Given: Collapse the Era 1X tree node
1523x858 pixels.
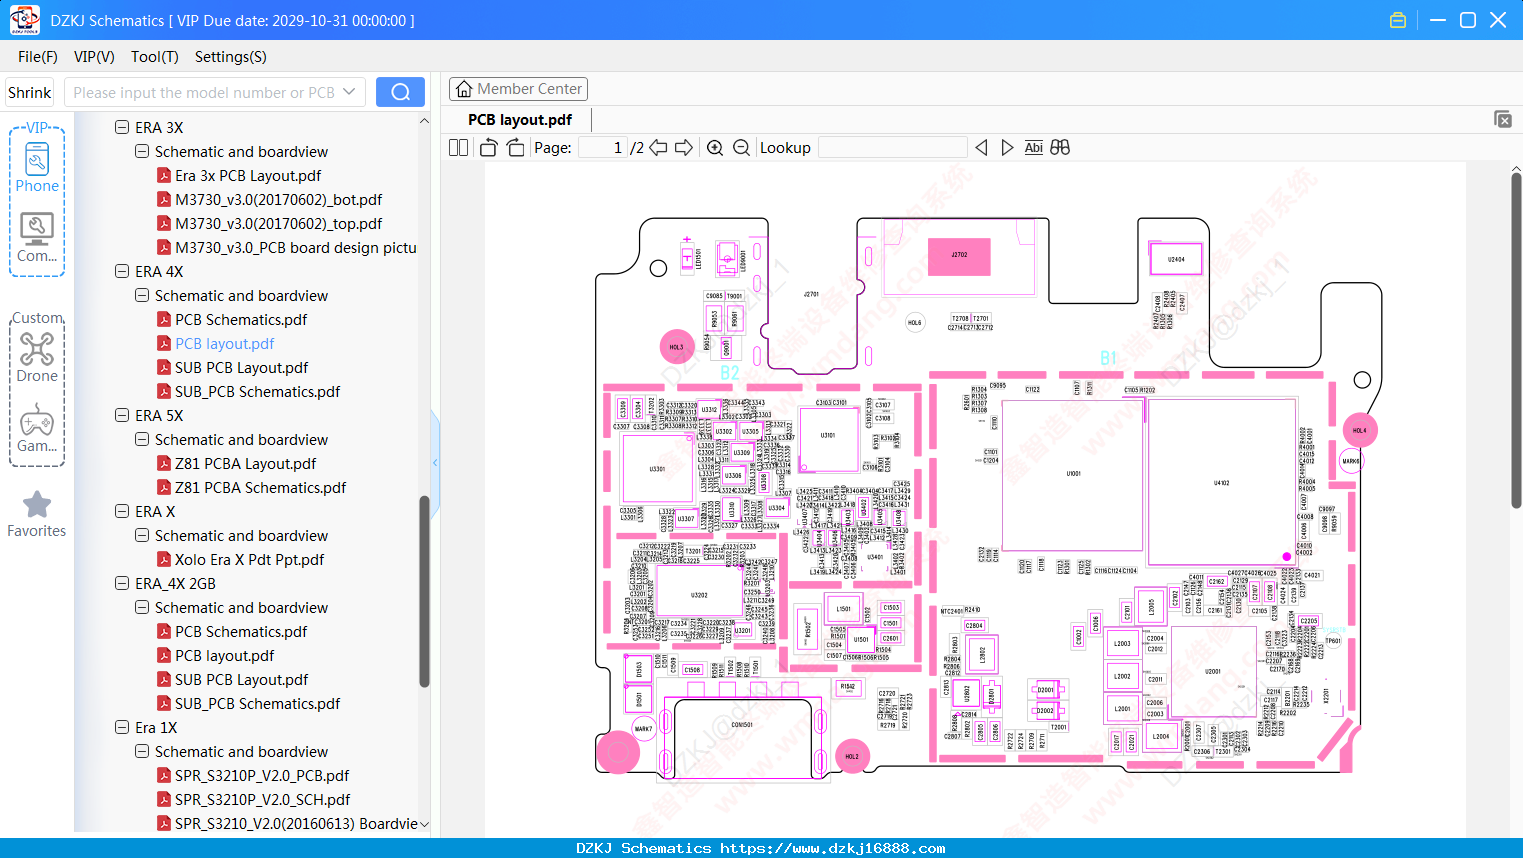Looking at the screenshot, I should [122, 727].
